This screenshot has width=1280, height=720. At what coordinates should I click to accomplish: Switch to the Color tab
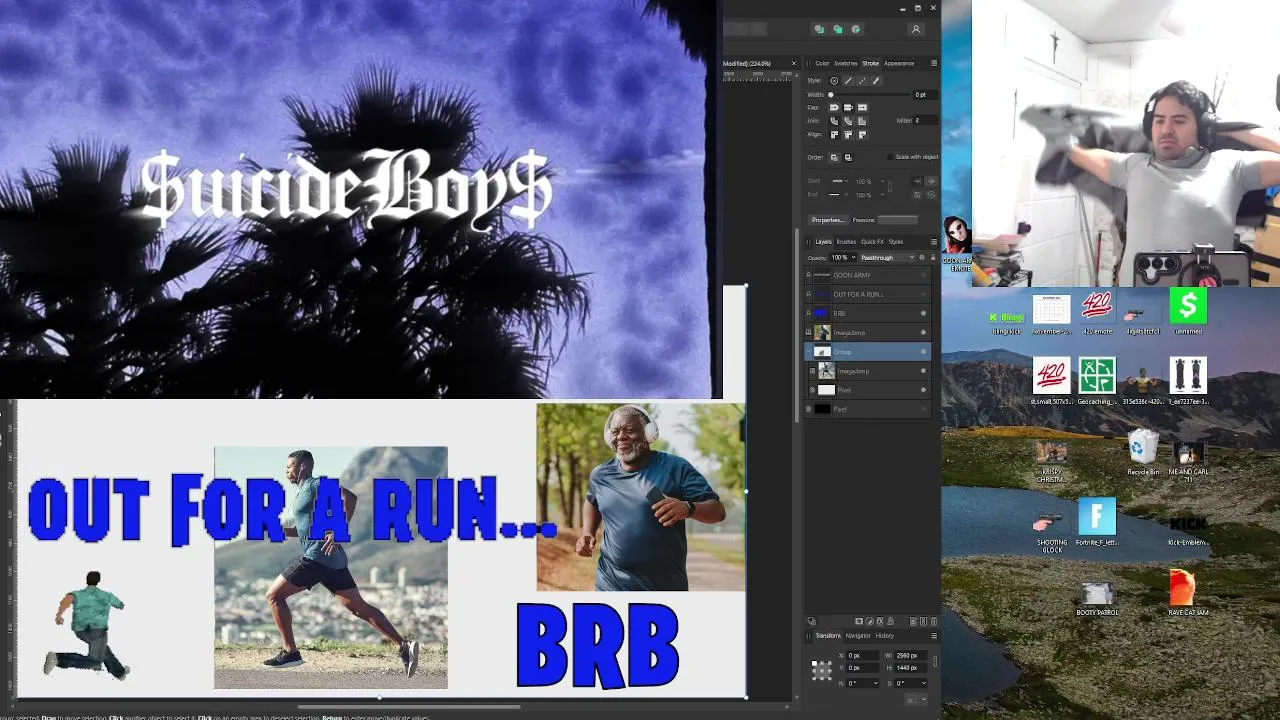click(x=822, y=63)
